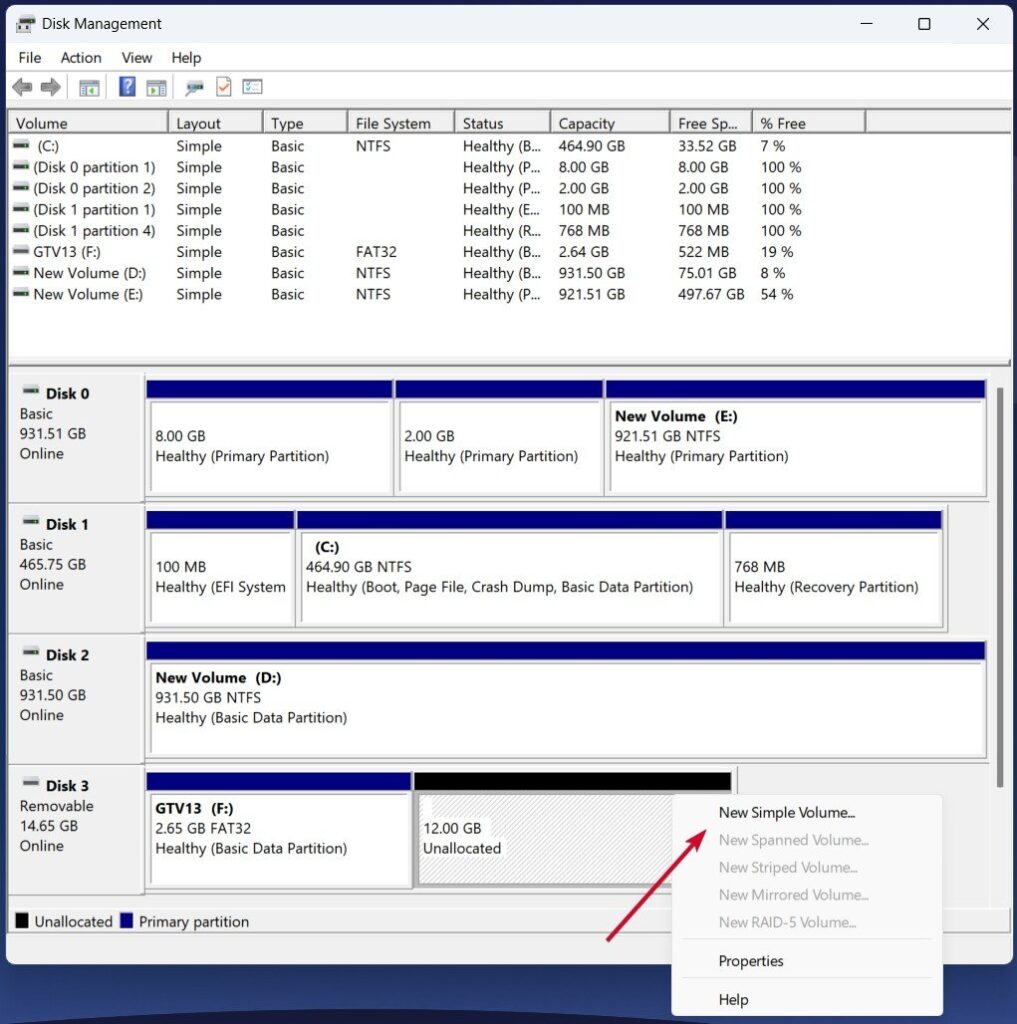Image resolution: width=1017 pixels, height=1024 pixels.
Task: Choose Properties from the context menu
Action: pos(751,961)
